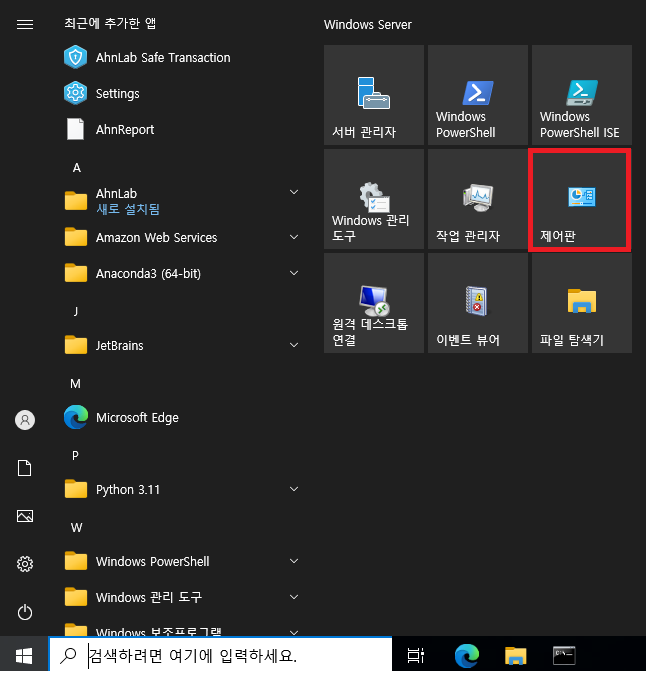The height and width of the screenshot is (676, 648).
Task: Open the 파일 탐색기 tile
Action: click(x=582, y=304)
